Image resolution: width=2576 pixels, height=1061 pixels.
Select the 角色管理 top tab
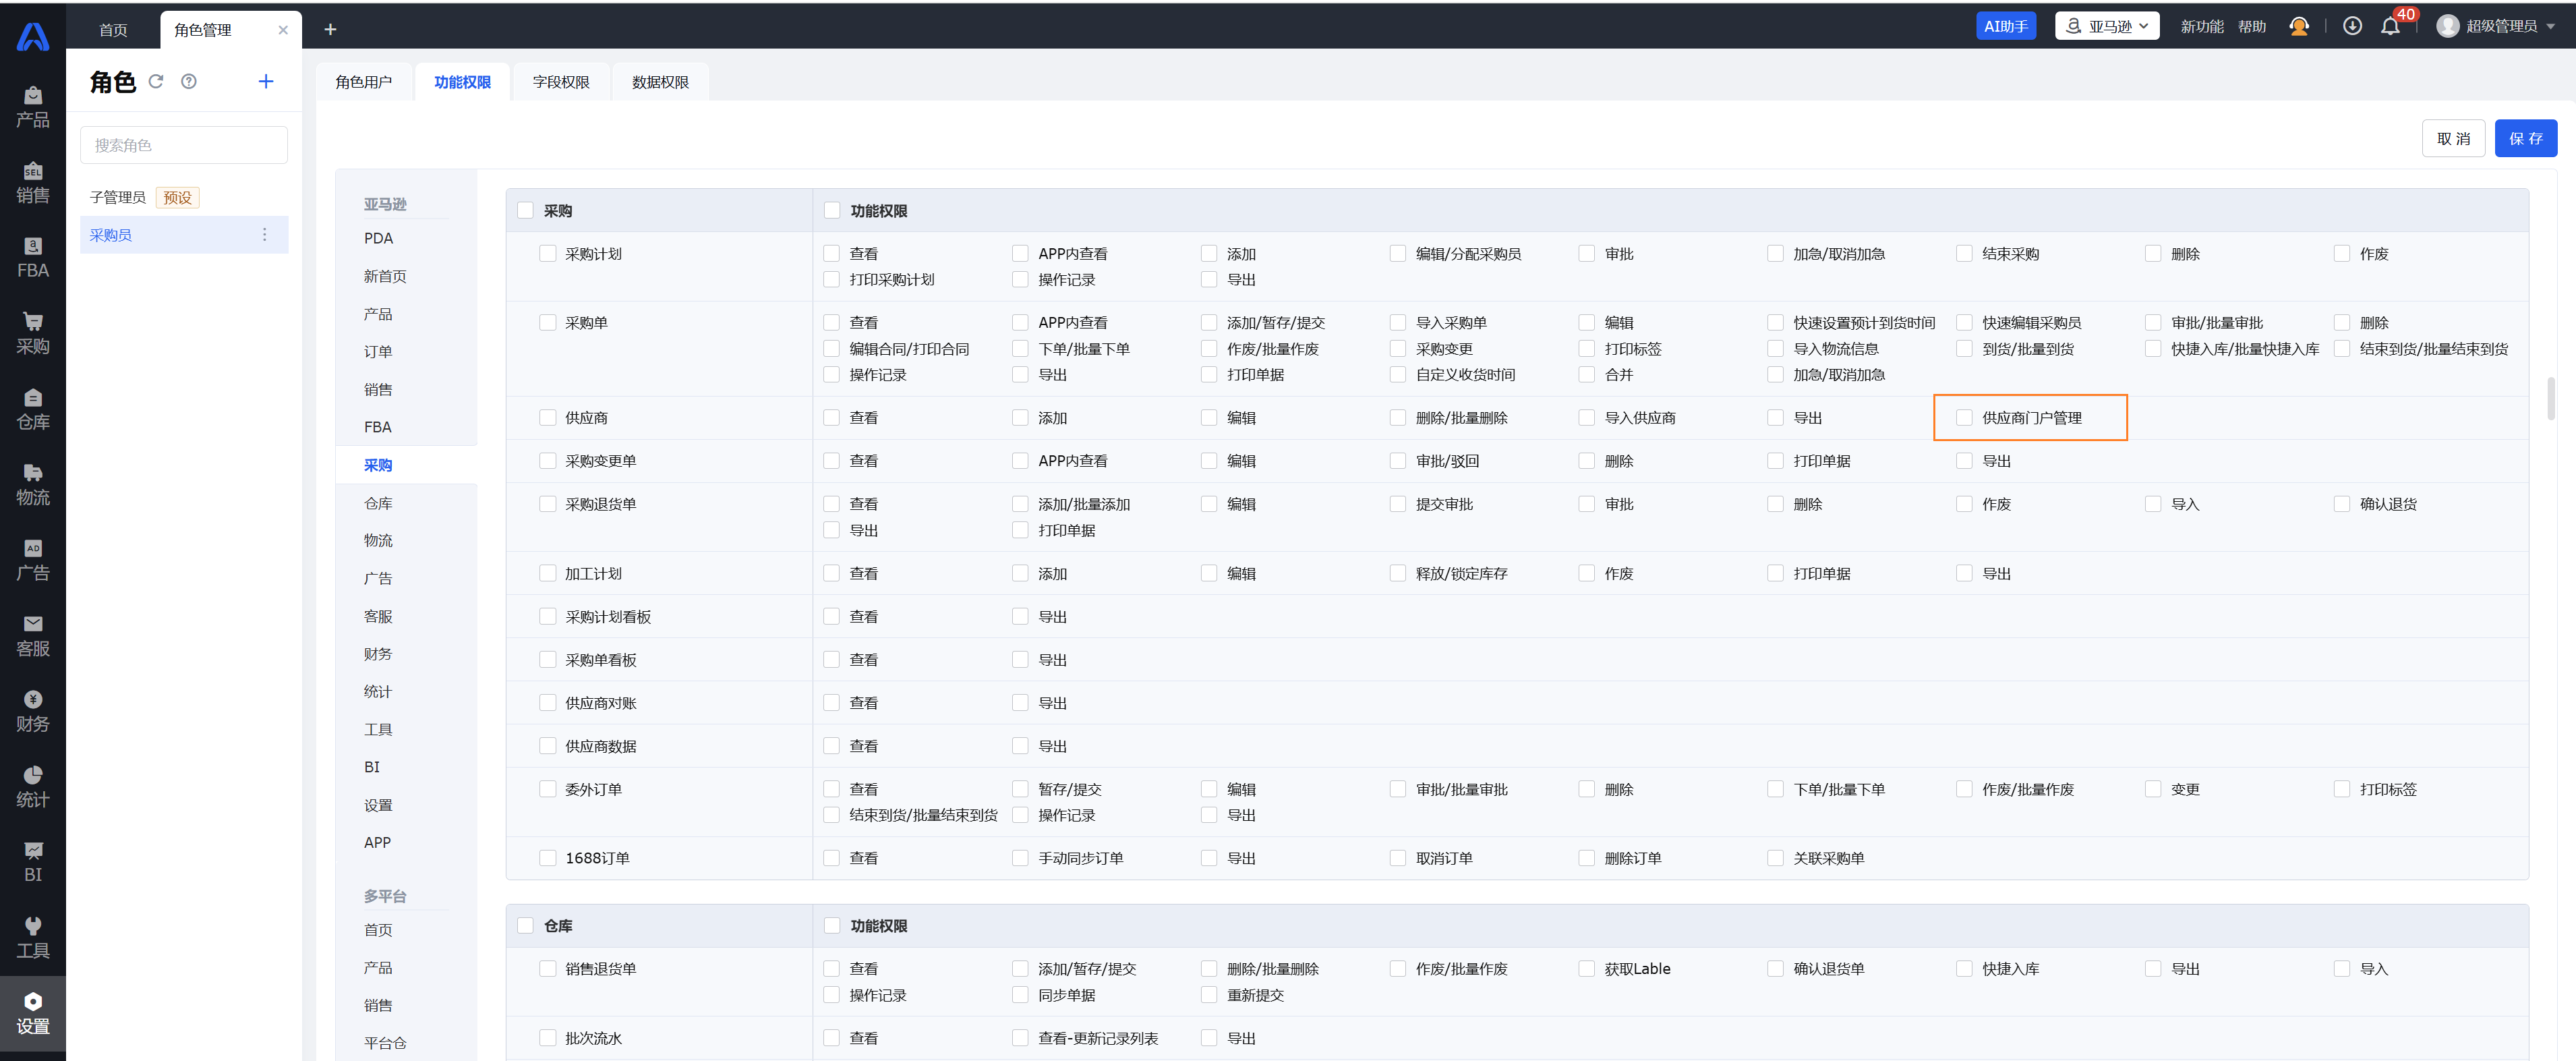(x=203, y=30)
